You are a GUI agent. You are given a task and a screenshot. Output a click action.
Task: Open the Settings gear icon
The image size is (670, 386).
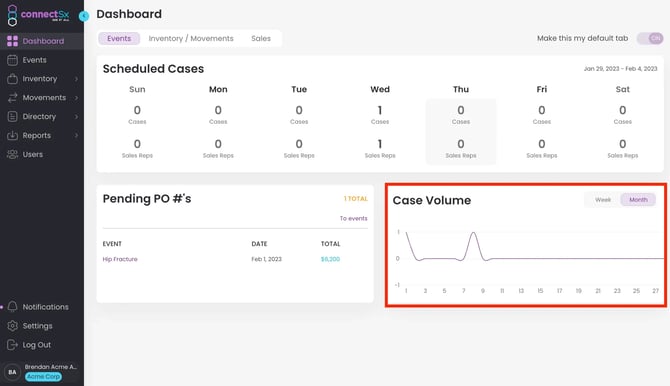coord(12,326)
